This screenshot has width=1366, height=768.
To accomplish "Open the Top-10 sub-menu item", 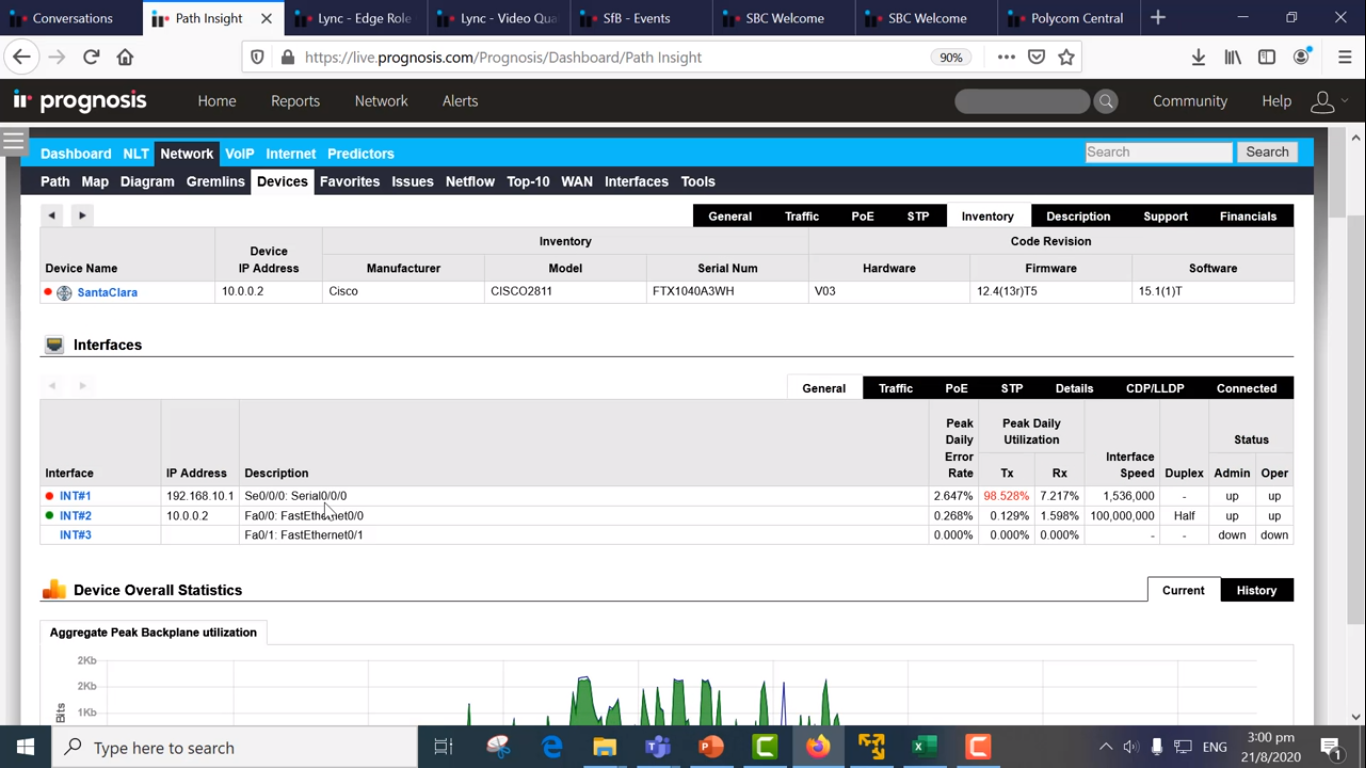I will (528, 182).
